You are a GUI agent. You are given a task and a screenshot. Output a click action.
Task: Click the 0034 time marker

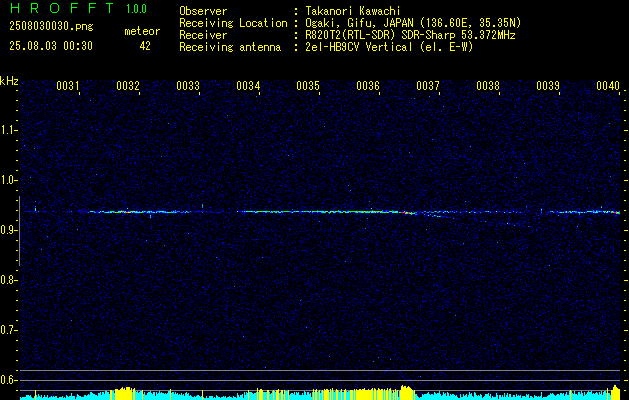coord(248,85)
